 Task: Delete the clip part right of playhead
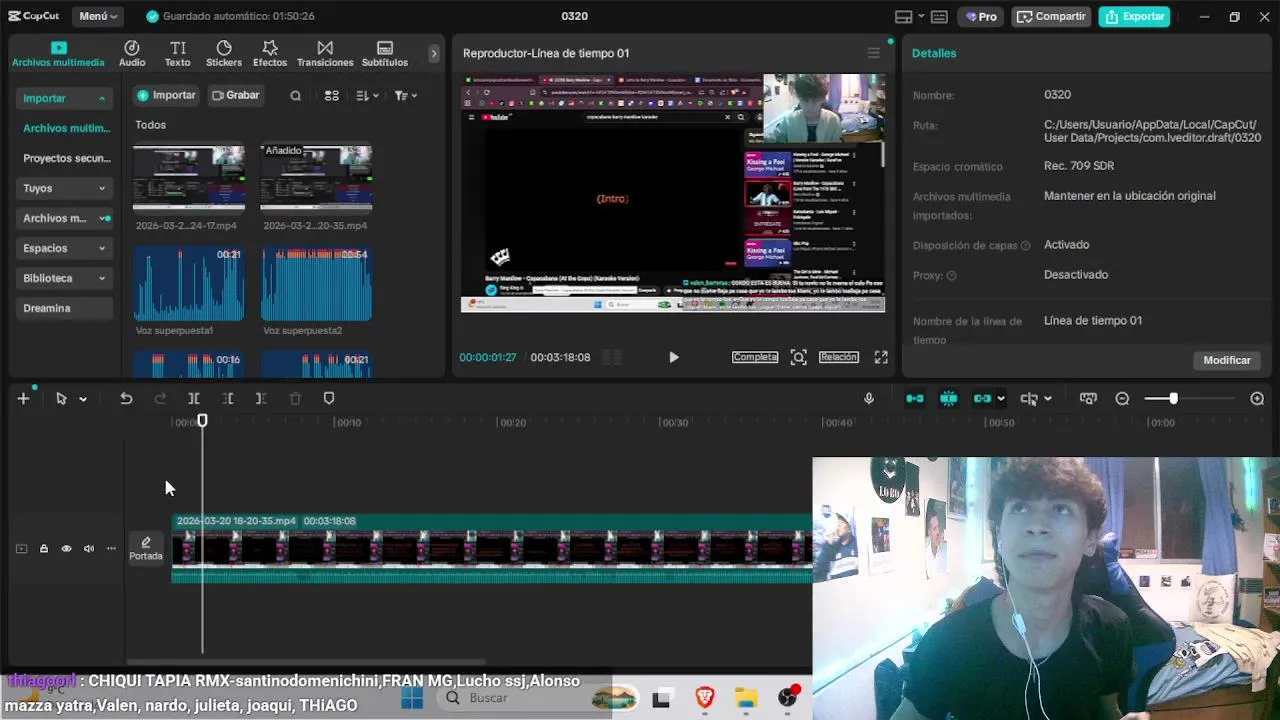(261, 398)
